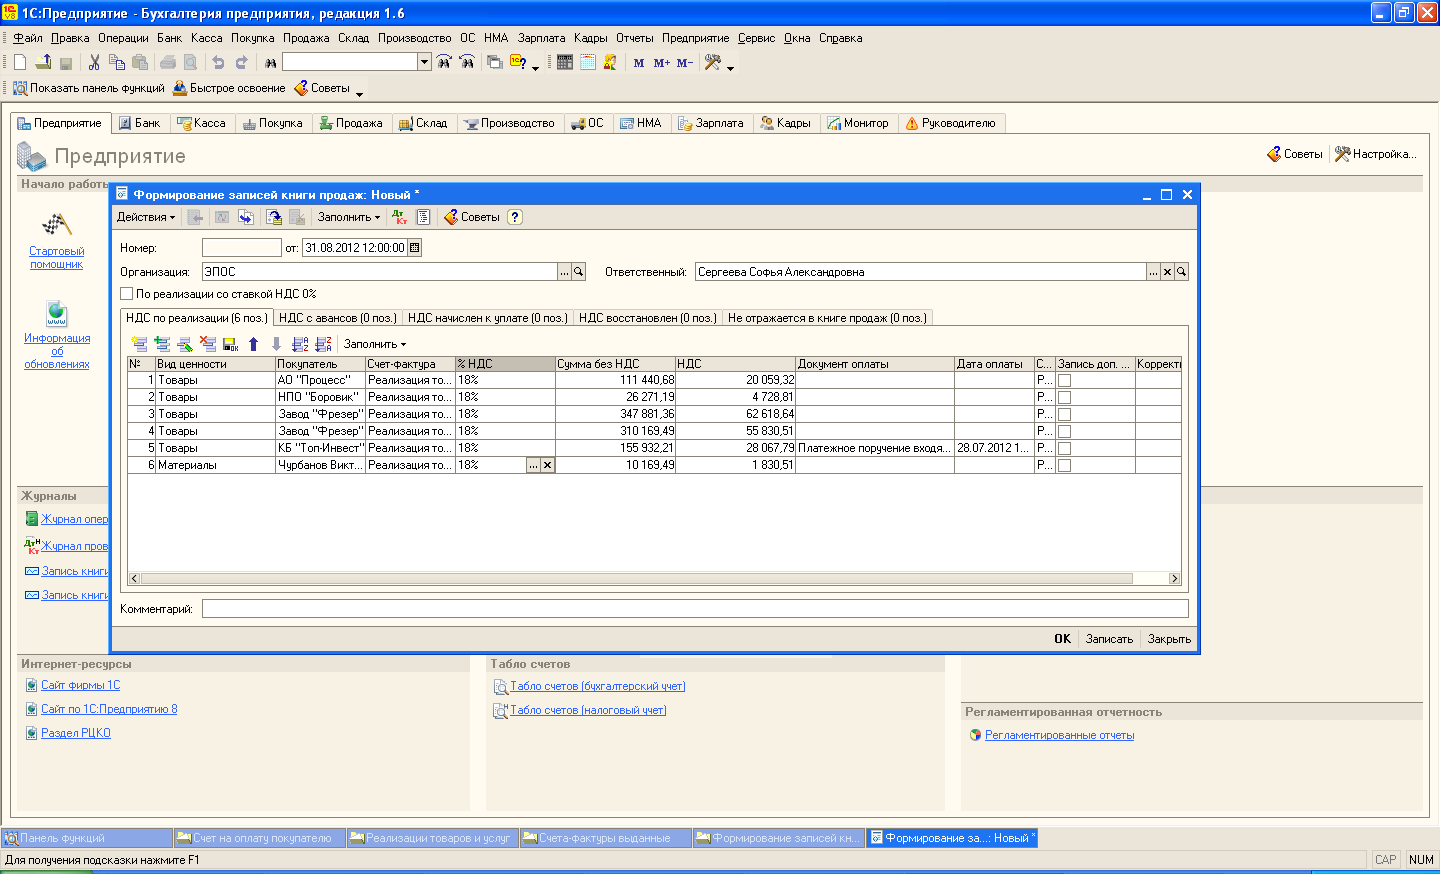This screenshot has height=874, width=1440.
Task: Delete the current row with red X icon
Action: tap(208, 344)
